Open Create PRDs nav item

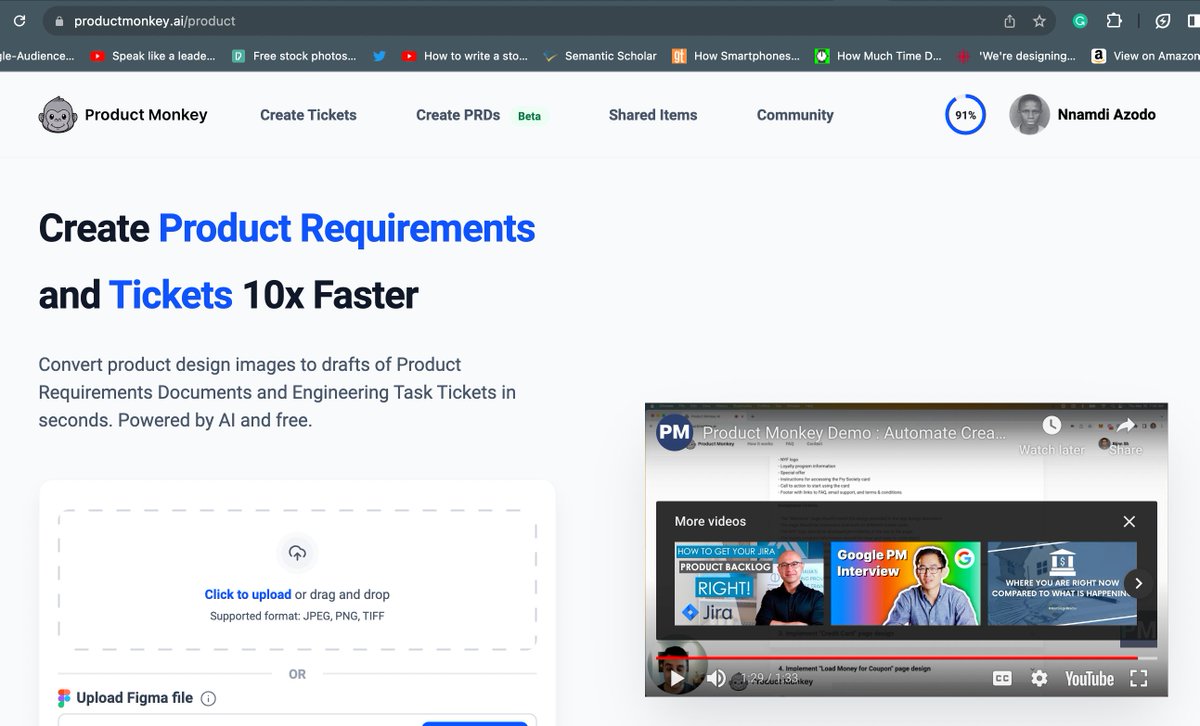coord(458,115)
